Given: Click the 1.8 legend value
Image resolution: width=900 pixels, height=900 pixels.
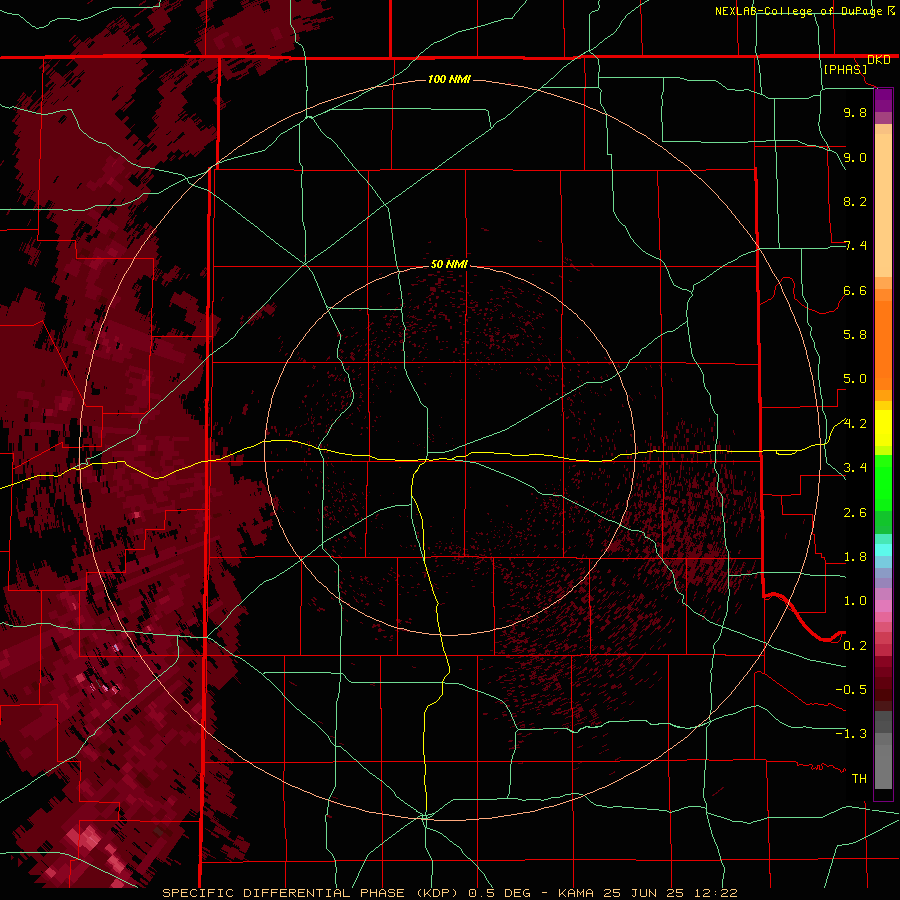Looking at the screenshot, I should pyautogui.click(x=855, y=557).
